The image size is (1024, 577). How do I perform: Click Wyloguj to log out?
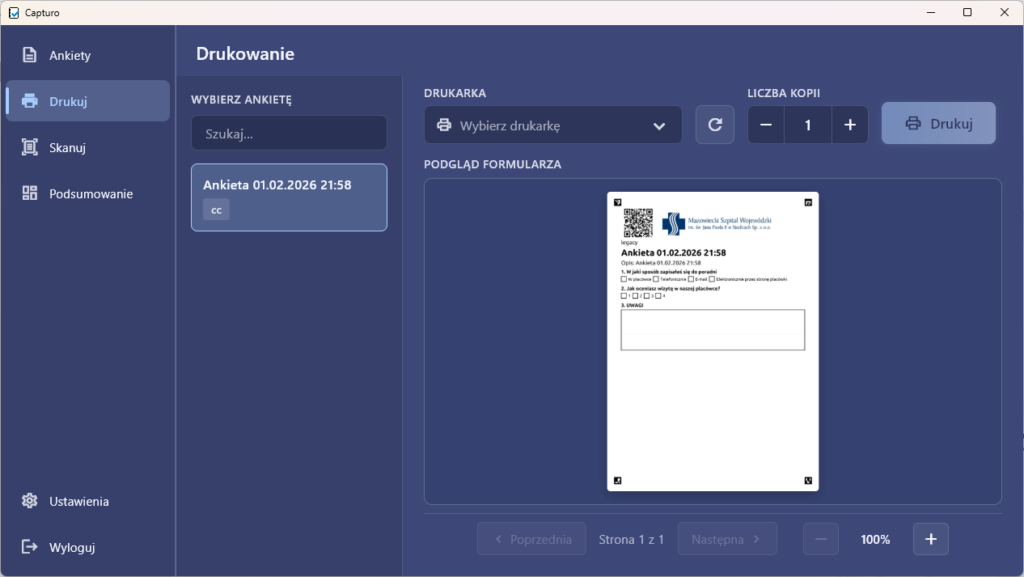88,547
